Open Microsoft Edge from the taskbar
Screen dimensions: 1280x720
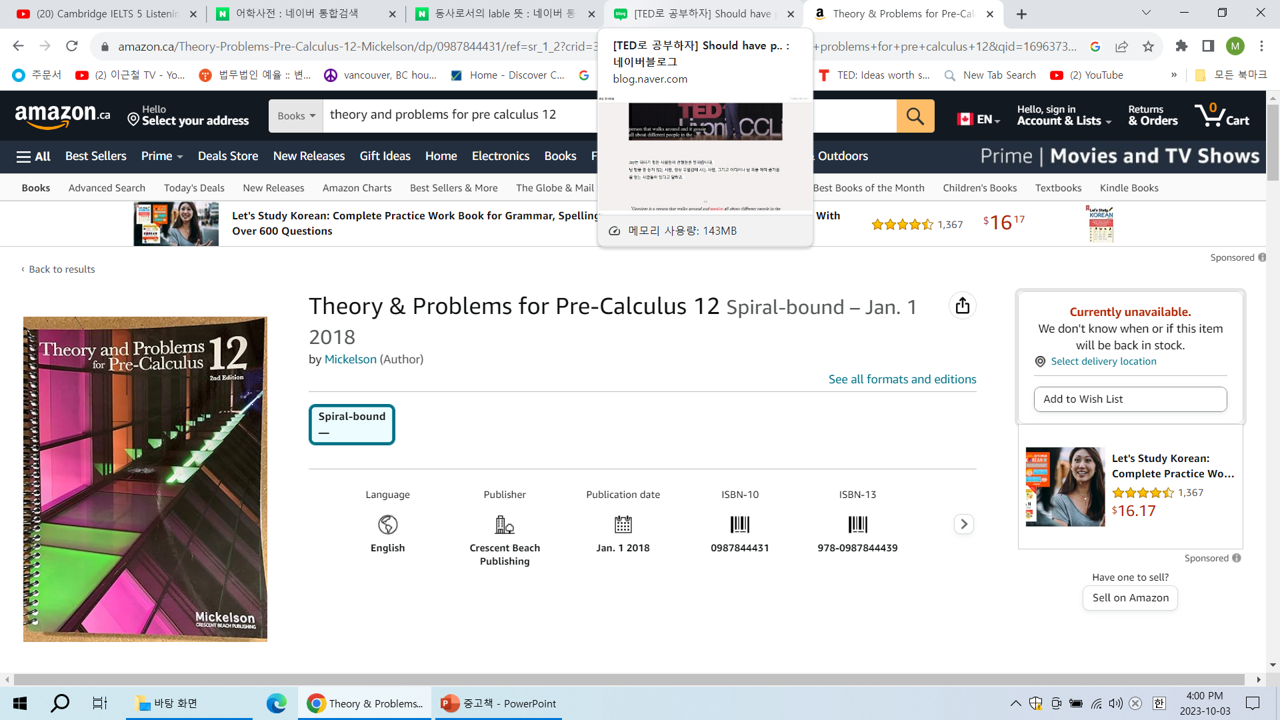pos(276,703)
